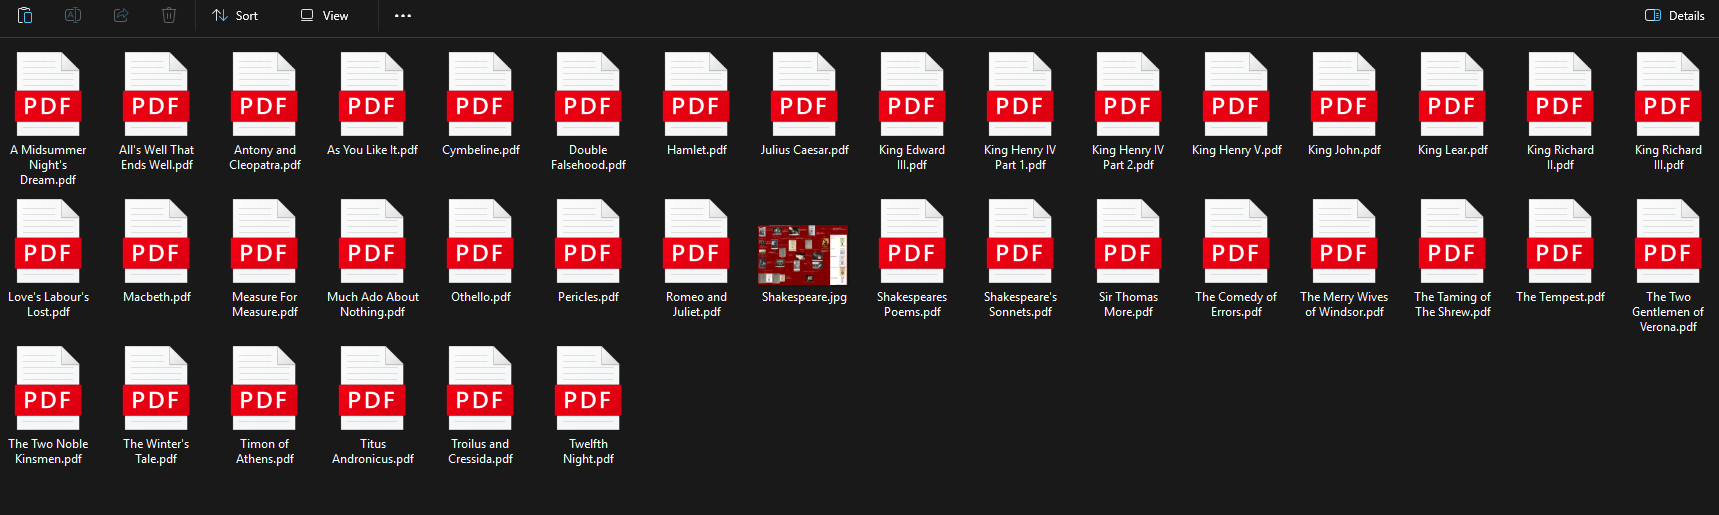This screenshot has width=1719, height=515.
Task: Select the Twelfth Night.pdf file
Action: [x=588, y=389]
